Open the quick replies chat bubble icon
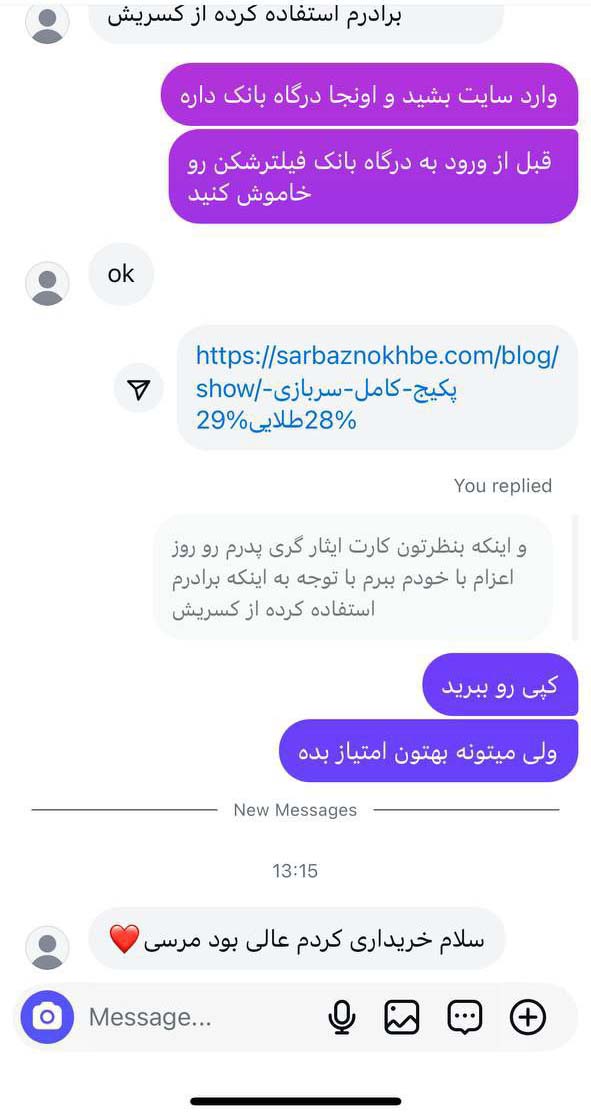 (465, 1017)
